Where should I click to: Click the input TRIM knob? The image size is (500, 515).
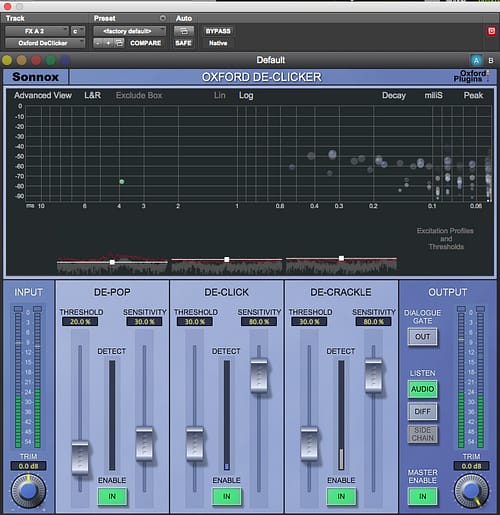coord(28,491)
